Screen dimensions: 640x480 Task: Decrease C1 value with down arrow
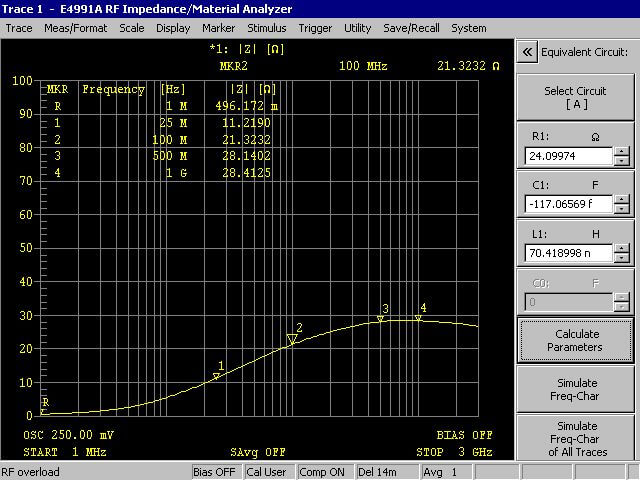point(622,209)
